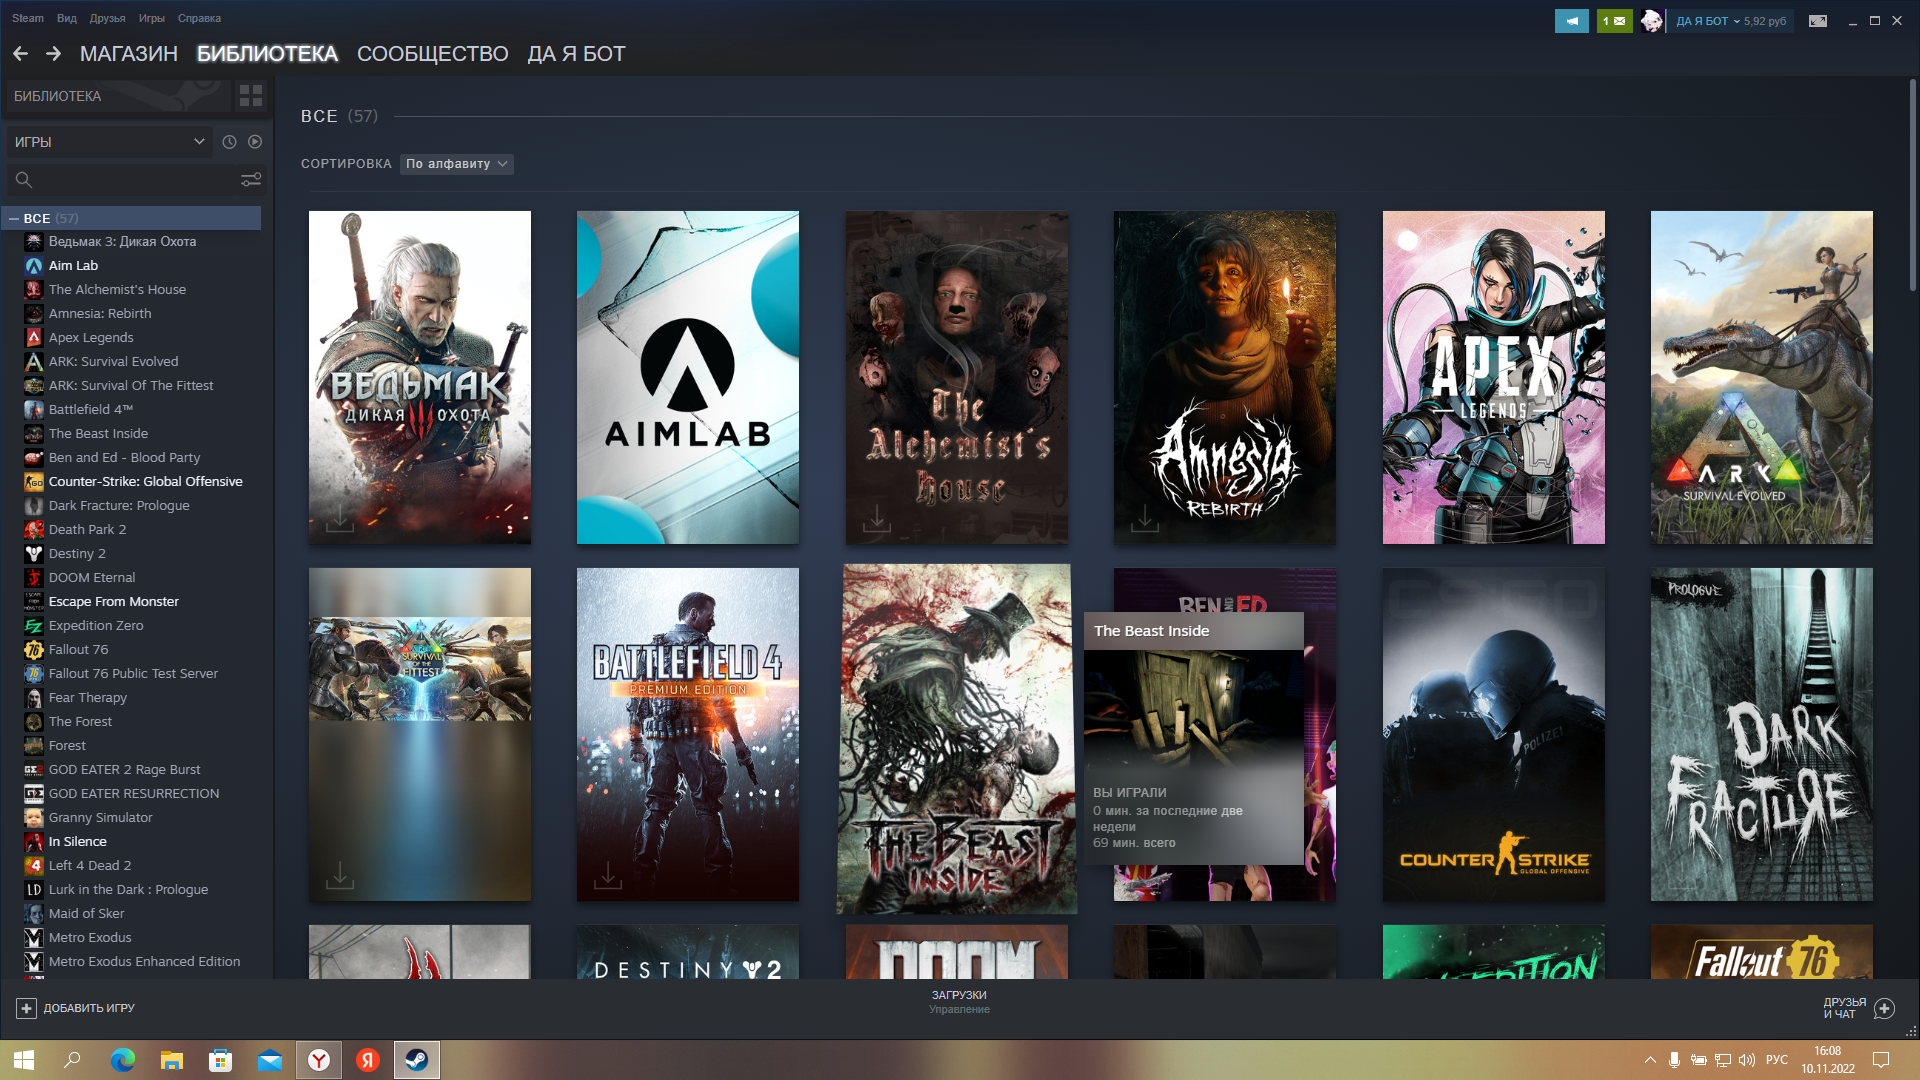
Task: Open the ИГРЫ category dropdown
Action: (109, 142)
